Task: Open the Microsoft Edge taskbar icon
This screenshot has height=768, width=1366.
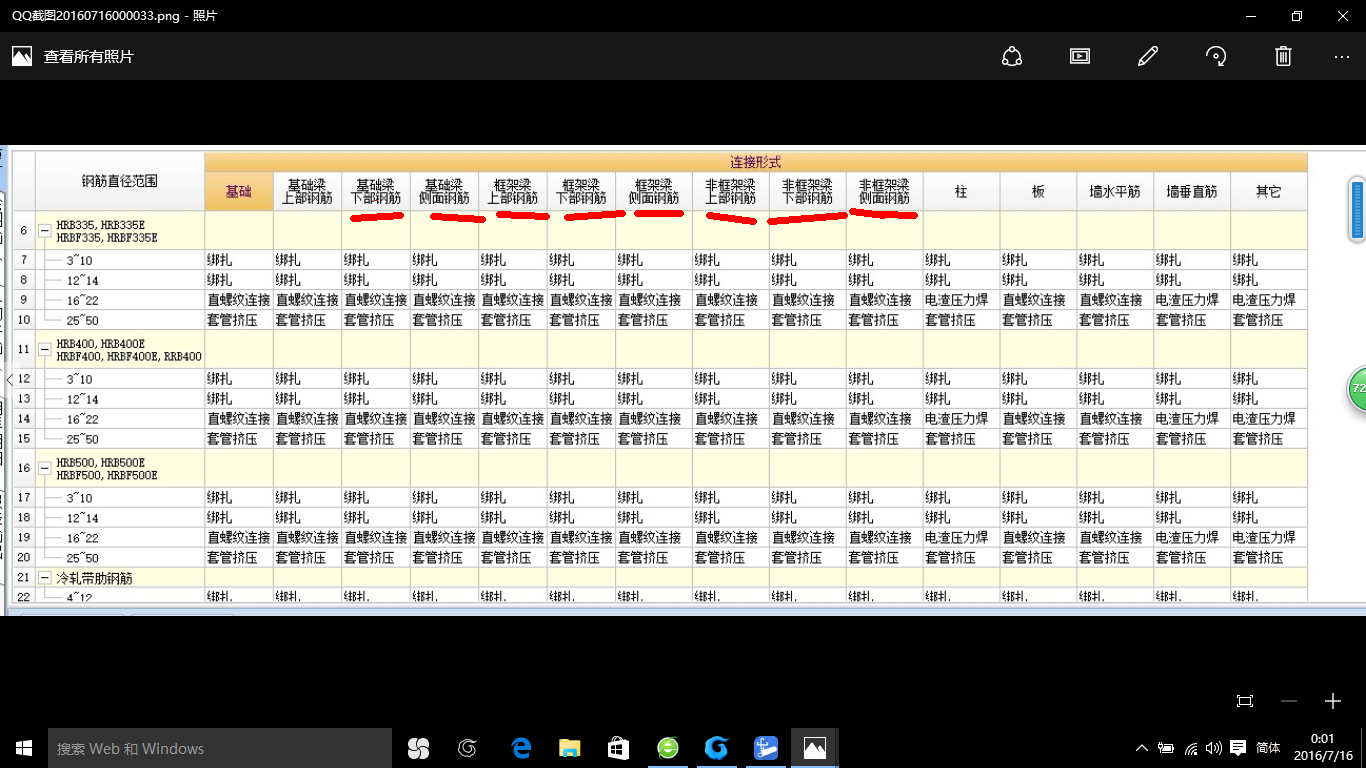Action: point(520,748)
